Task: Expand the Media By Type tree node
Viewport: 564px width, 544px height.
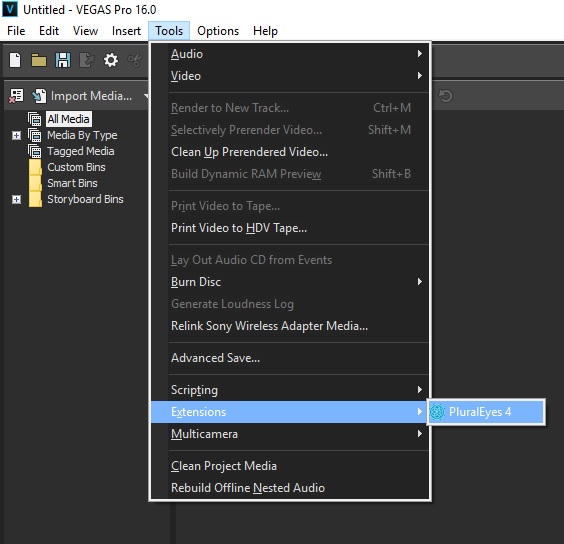Action: coord(16,135)
